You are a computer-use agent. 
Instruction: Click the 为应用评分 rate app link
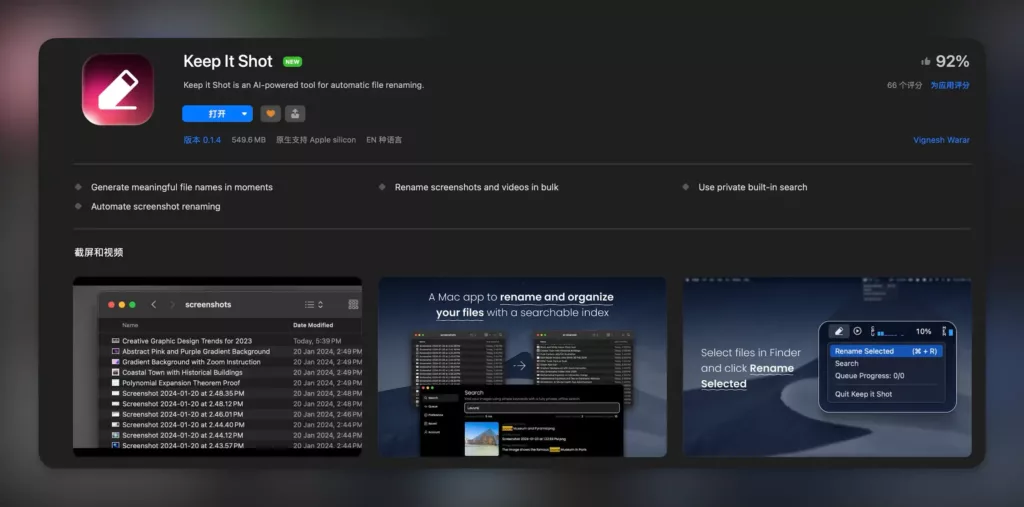pyautogui.click(x=950, y=86)
